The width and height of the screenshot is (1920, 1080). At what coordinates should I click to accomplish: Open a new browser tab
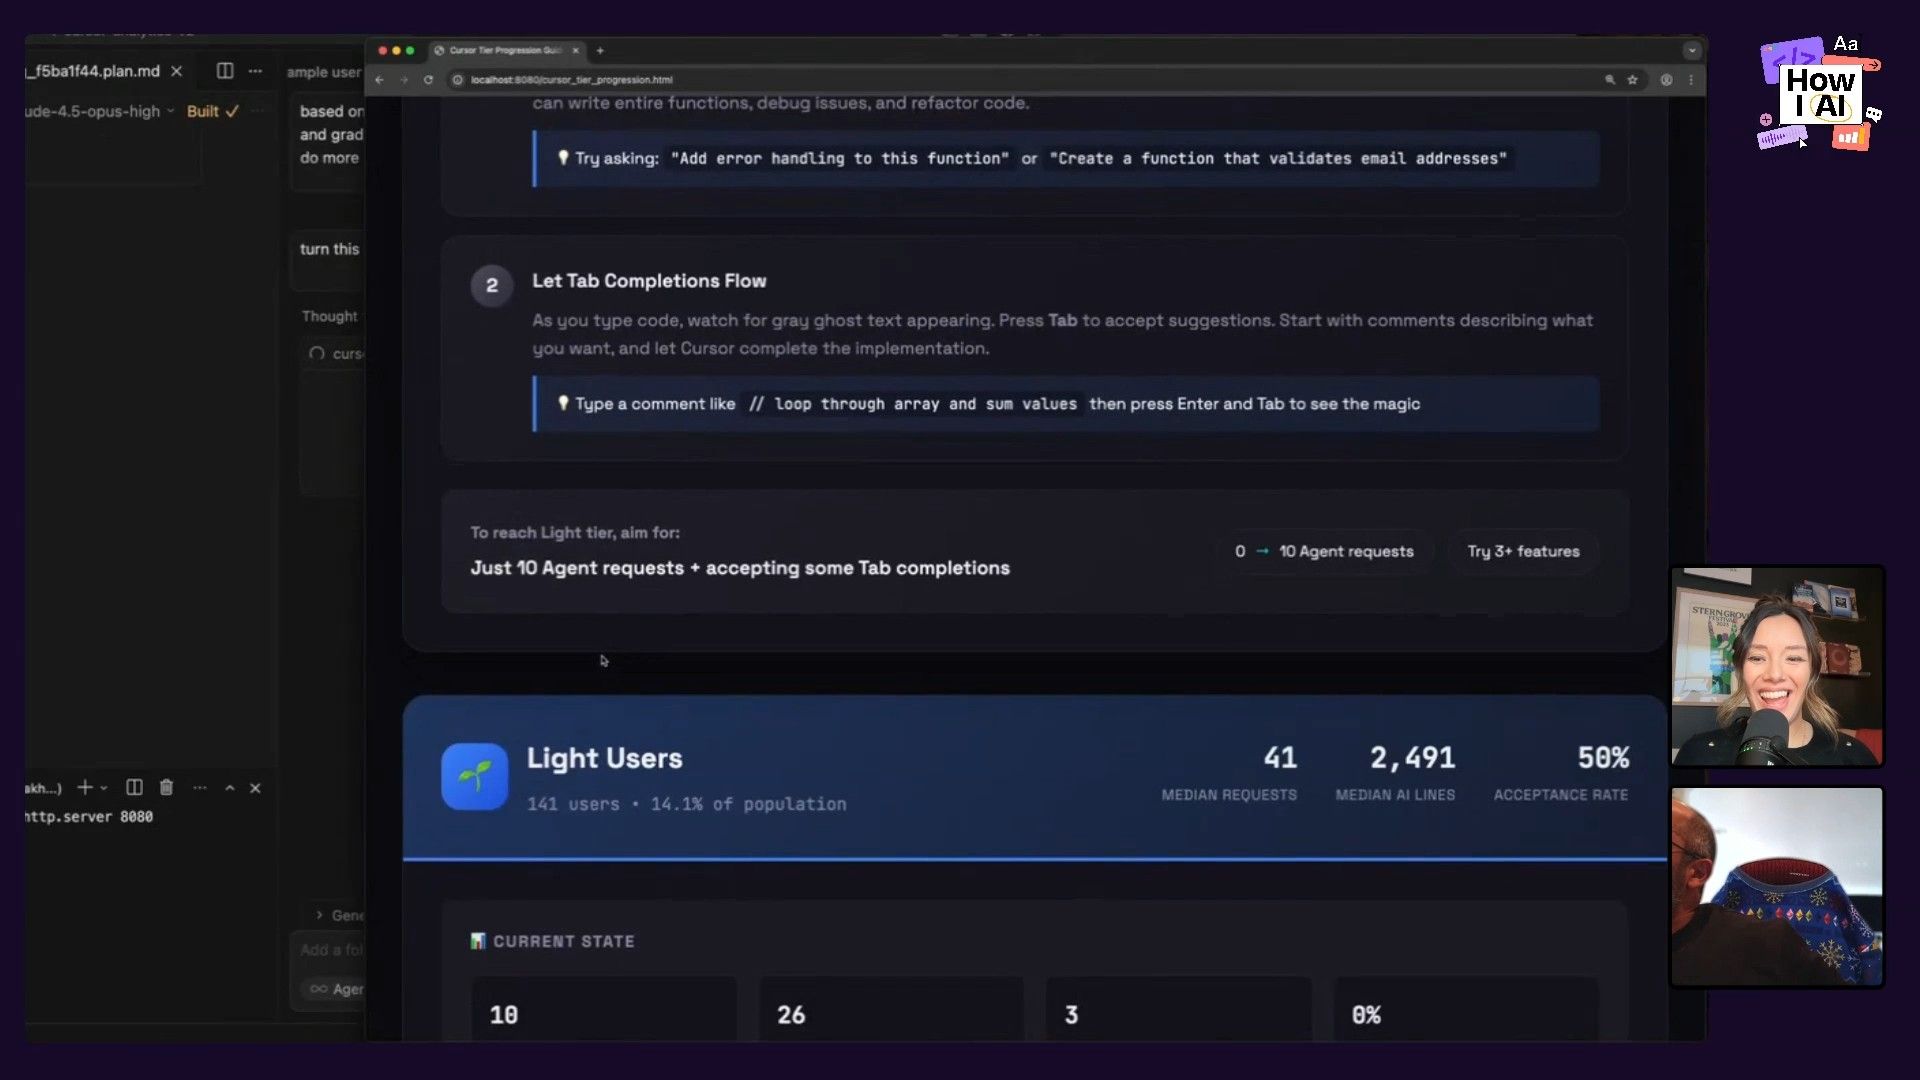pos(600,50)
